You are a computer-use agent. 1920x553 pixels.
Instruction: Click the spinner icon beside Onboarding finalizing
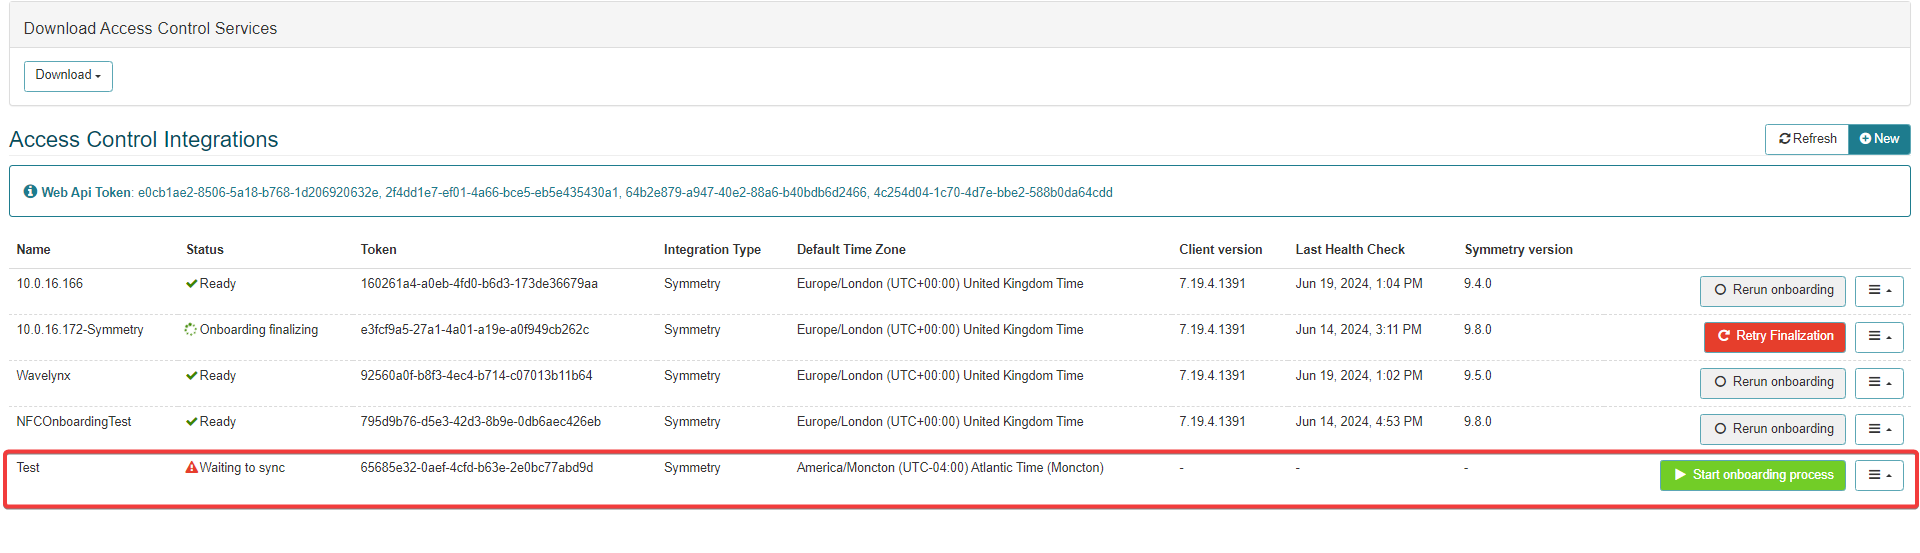(191, 330)
